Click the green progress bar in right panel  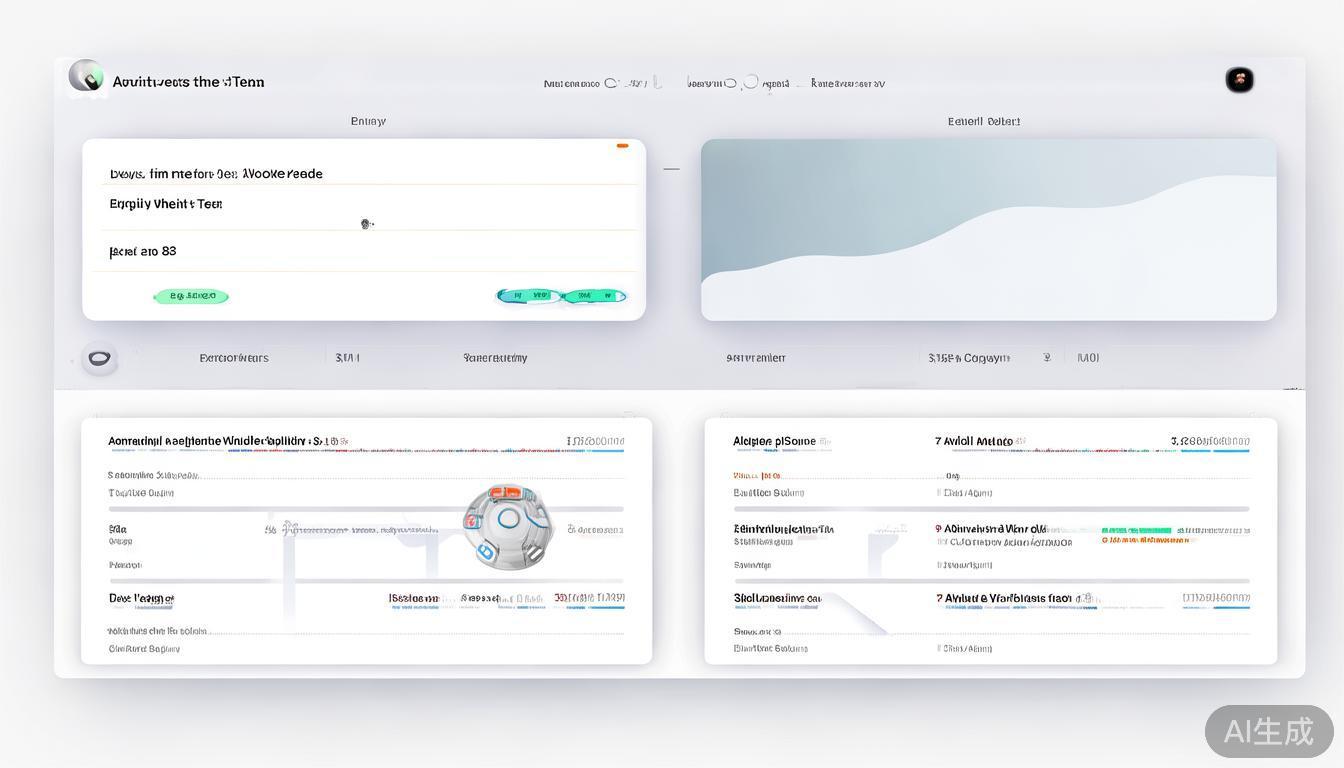point(1136,531)
